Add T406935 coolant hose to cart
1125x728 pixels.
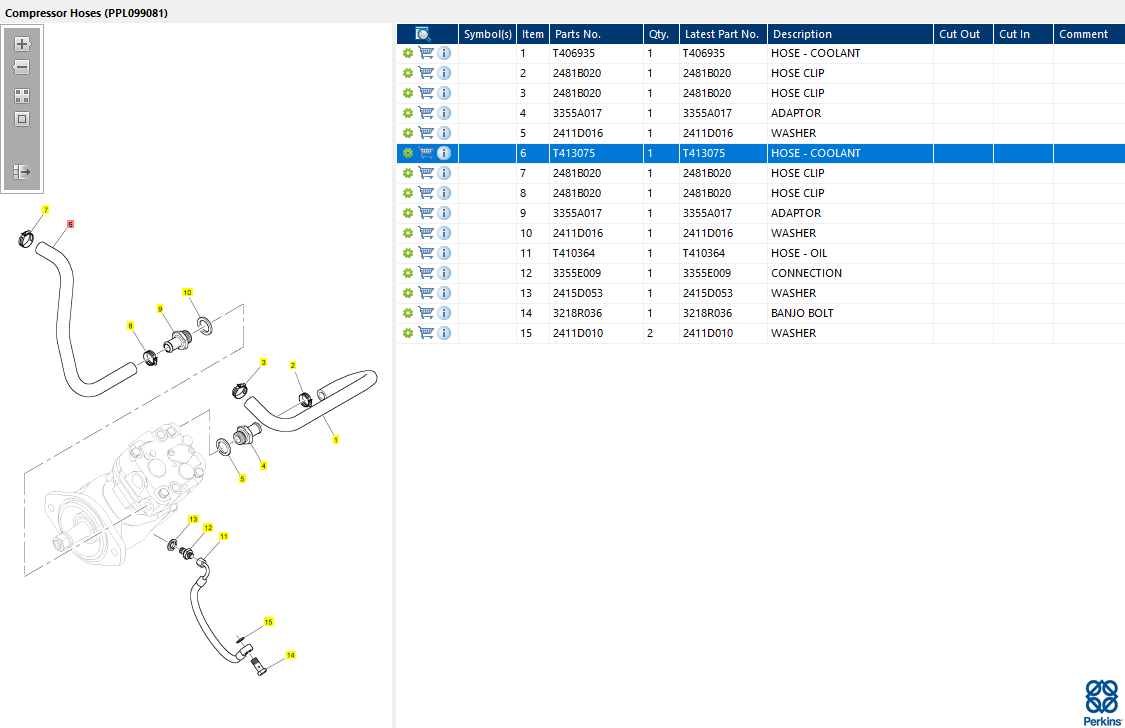click(x=426, y=53)
